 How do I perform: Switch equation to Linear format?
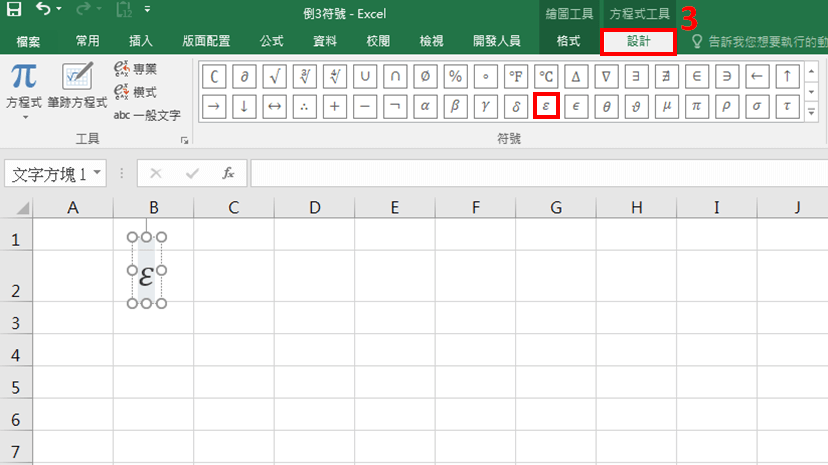(135, 92)
